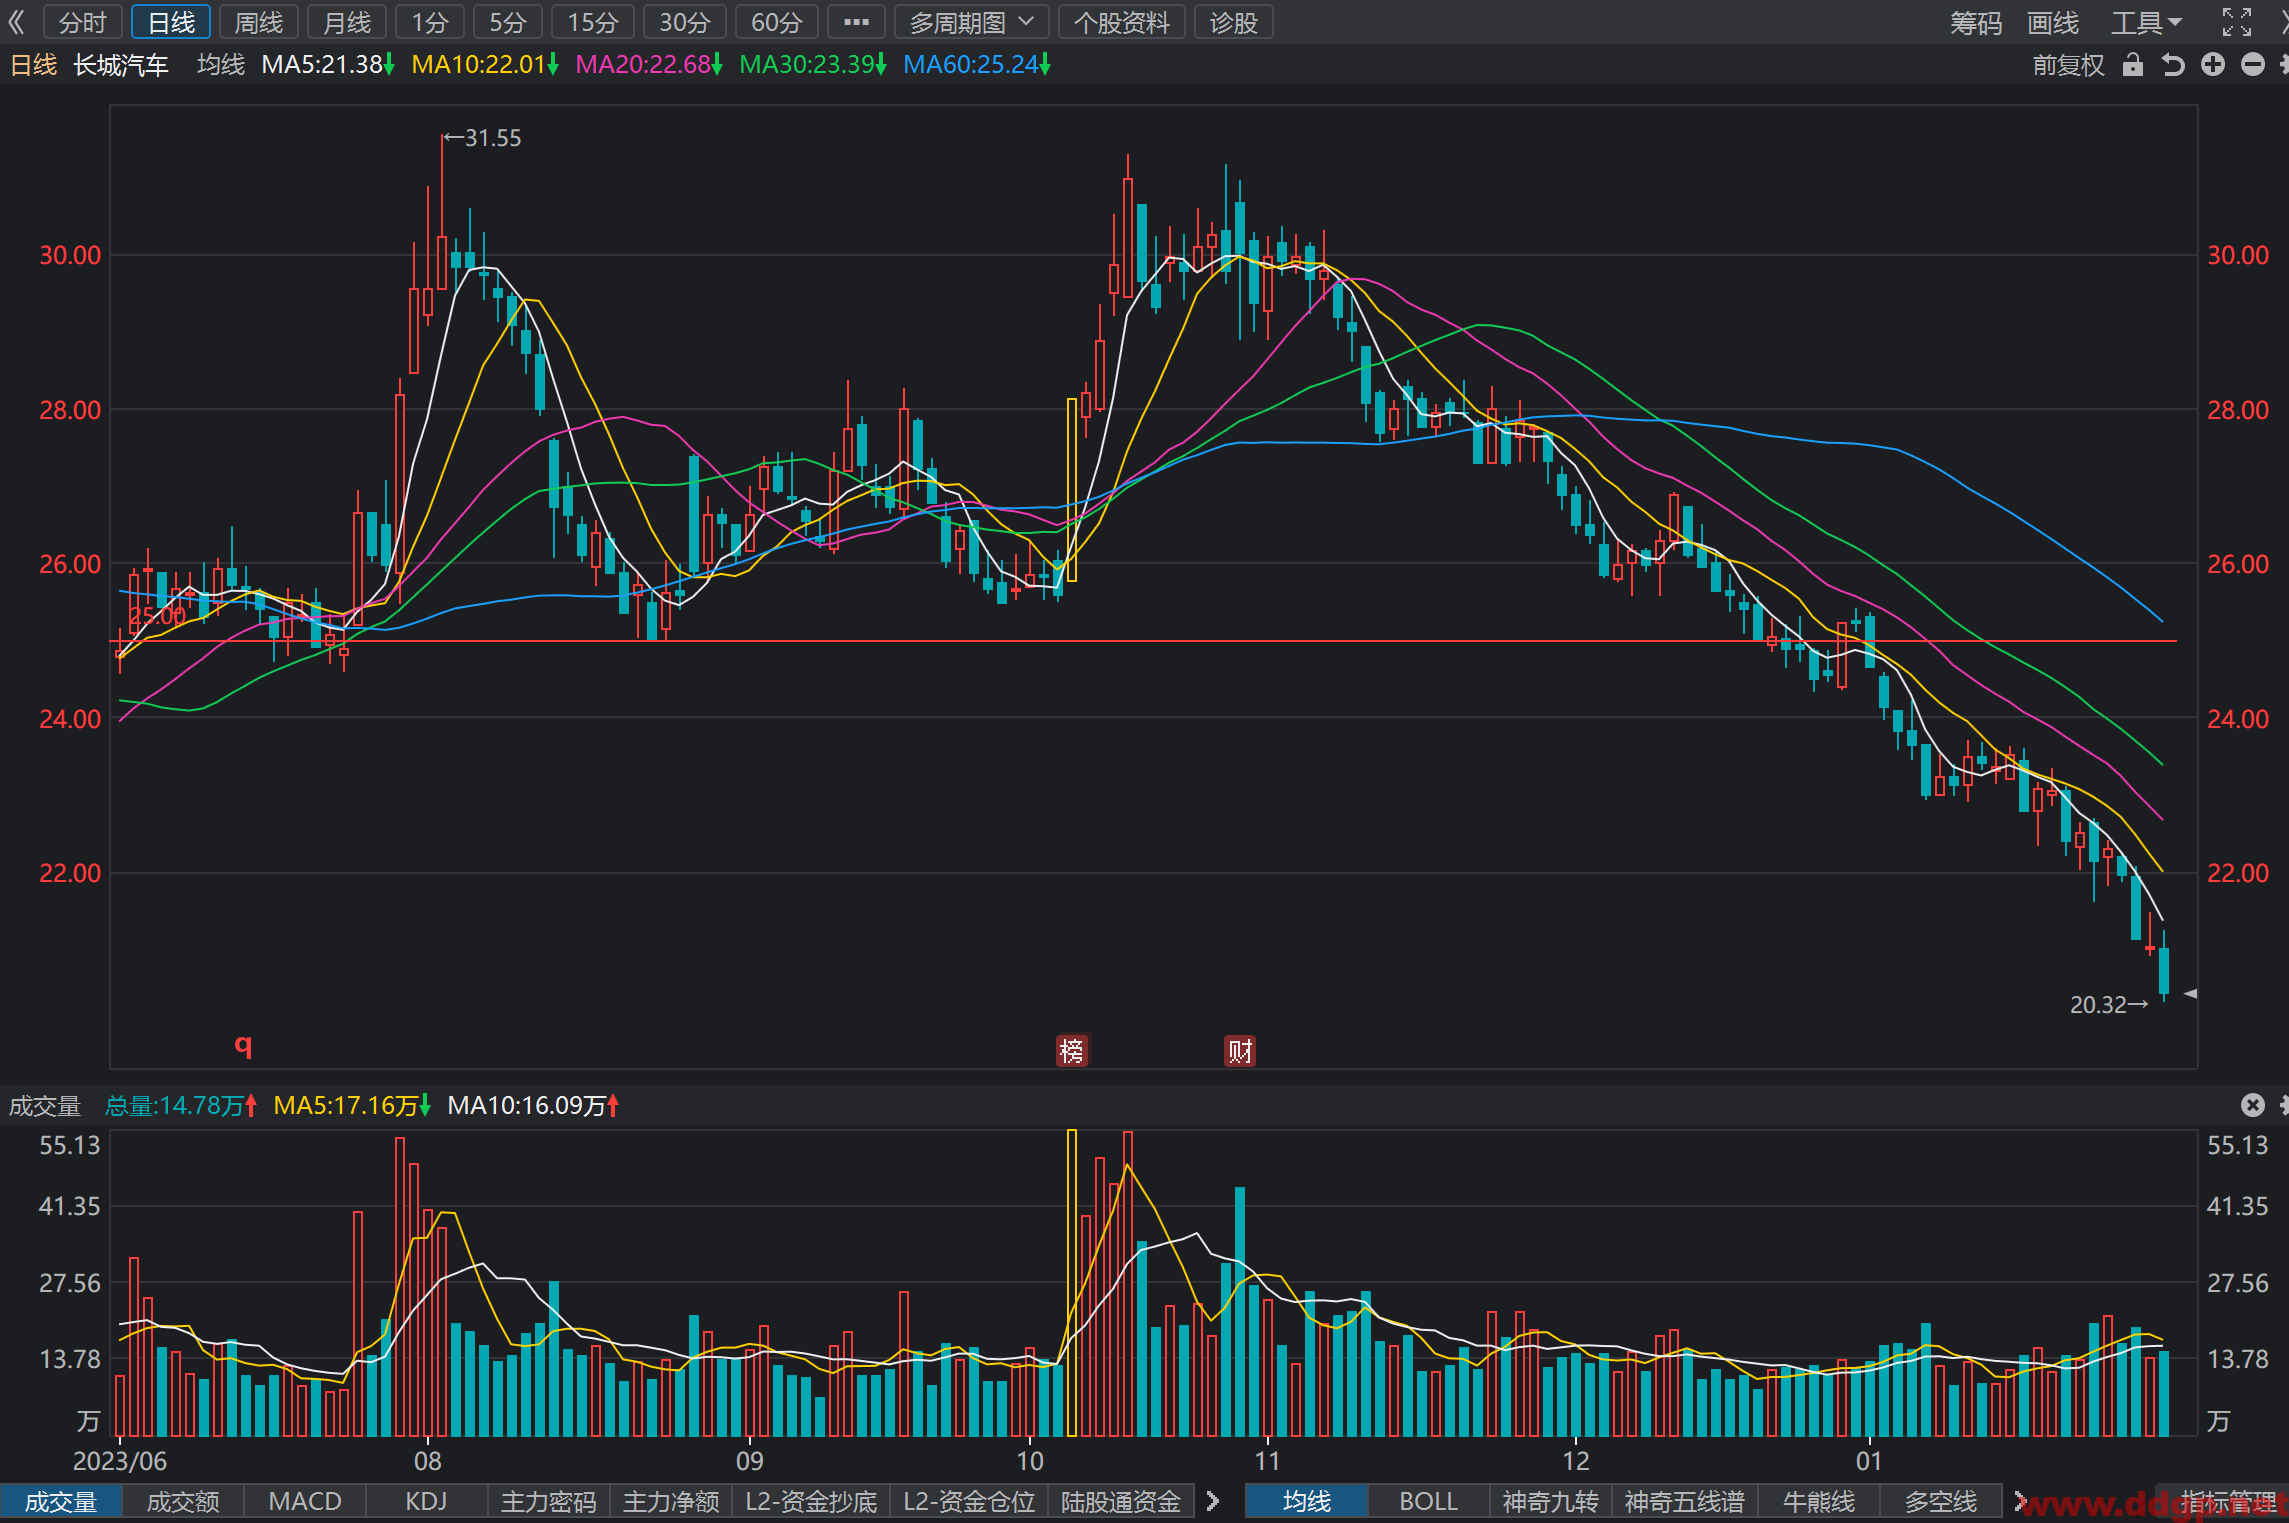Close the 成交量 volume panel
The image size is (2289, 1523).
tap(2252, 1105)
